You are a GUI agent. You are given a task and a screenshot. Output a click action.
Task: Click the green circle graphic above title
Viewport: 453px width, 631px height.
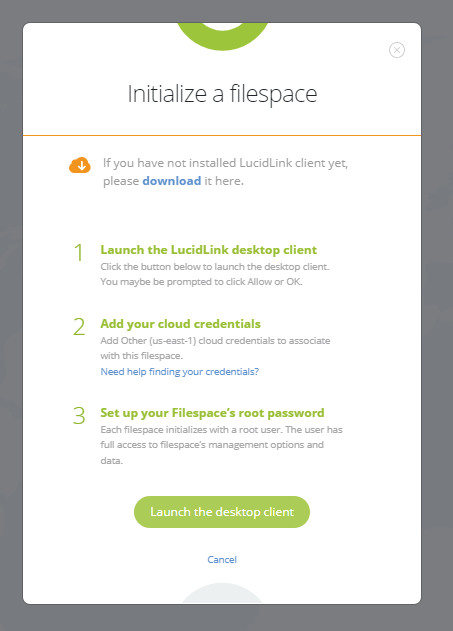pyautogui.click(x=222, y=37)
